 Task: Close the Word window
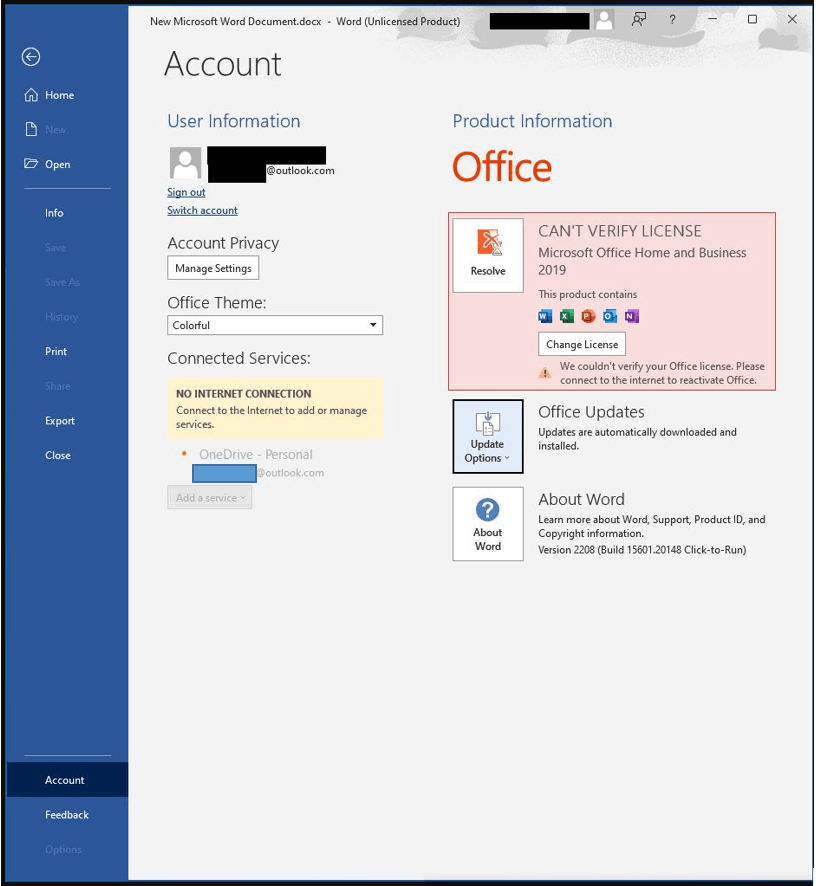point(792,19)
